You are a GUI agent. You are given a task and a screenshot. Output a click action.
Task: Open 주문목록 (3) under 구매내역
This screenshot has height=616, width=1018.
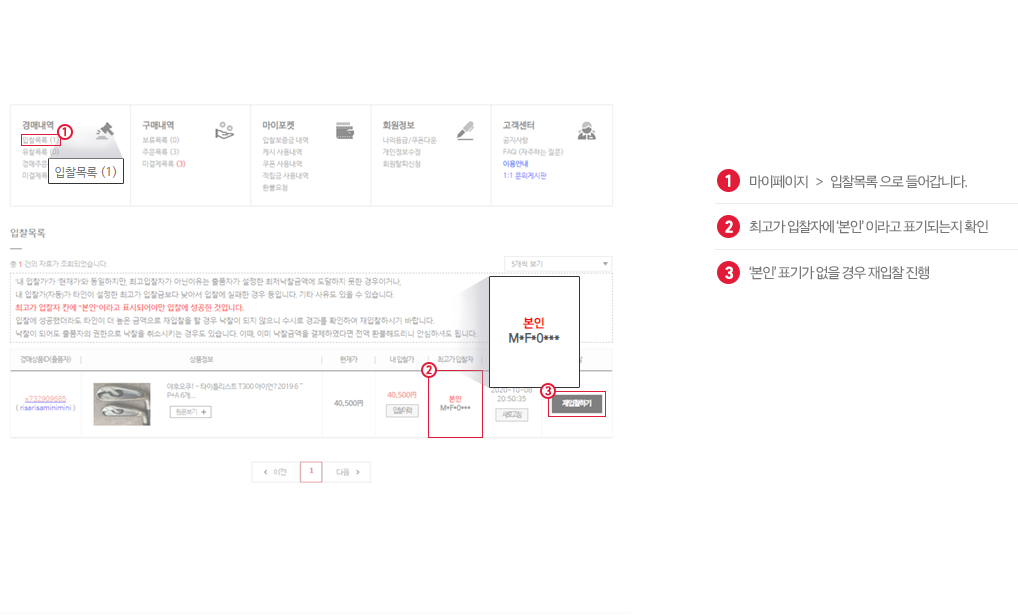tap(160, 152)
